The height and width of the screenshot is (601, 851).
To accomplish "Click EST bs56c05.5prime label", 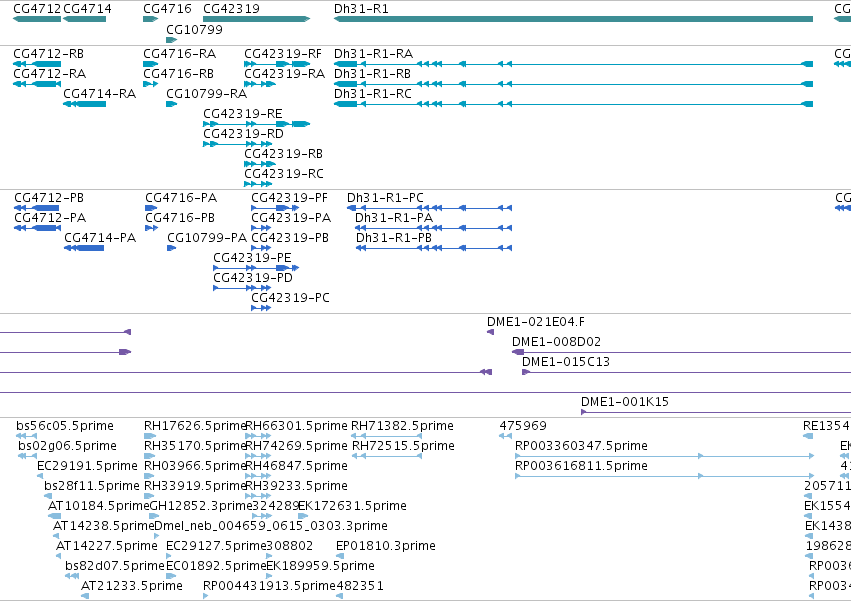I will point(65,426).
